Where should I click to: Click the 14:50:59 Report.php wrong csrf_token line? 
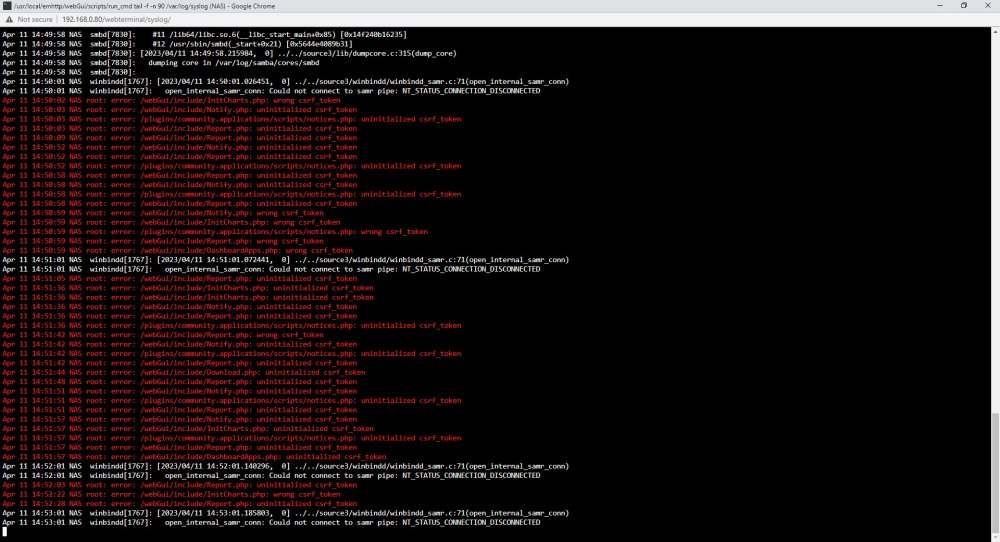click(163, 241)
